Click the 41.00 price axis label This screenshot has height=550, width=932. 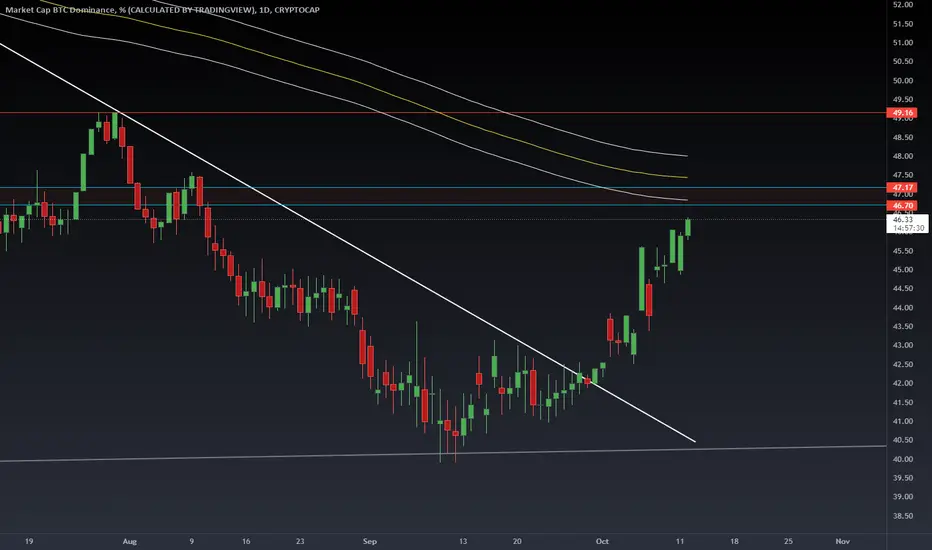[902, 422]
